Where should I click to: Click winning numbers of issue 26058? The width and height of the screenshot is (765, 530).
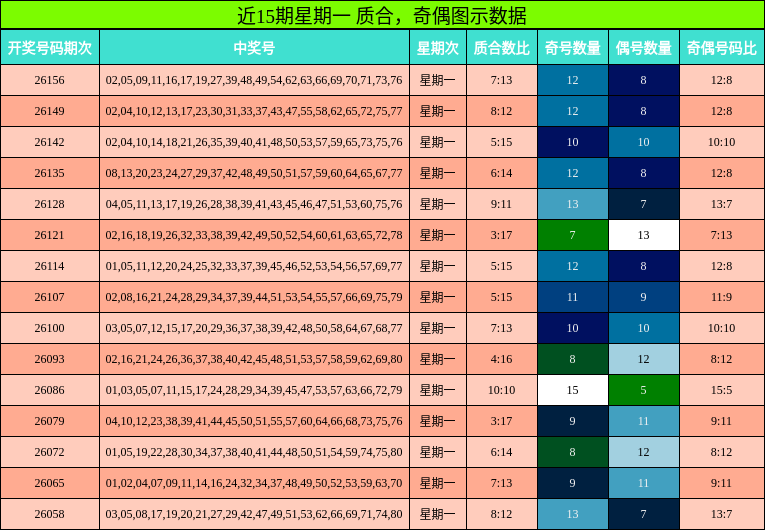[x=254, y=514]
